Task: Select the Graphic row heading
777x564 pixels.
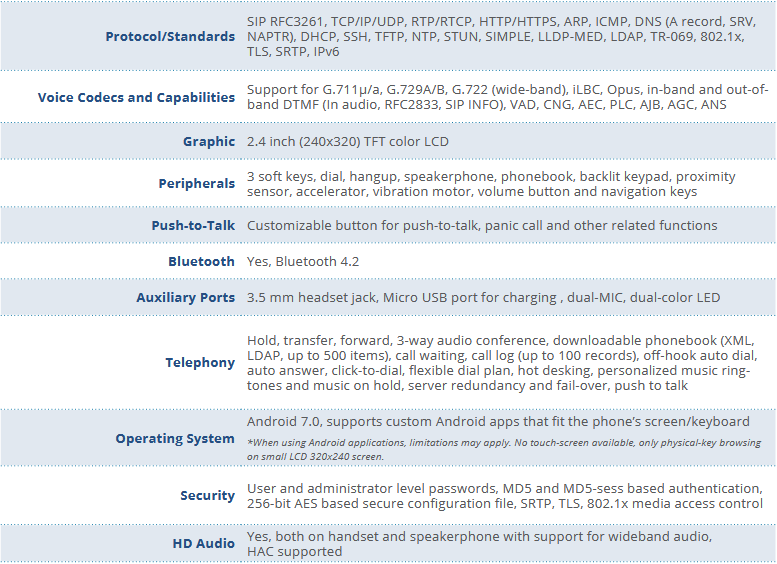Action: pos(208,142)
